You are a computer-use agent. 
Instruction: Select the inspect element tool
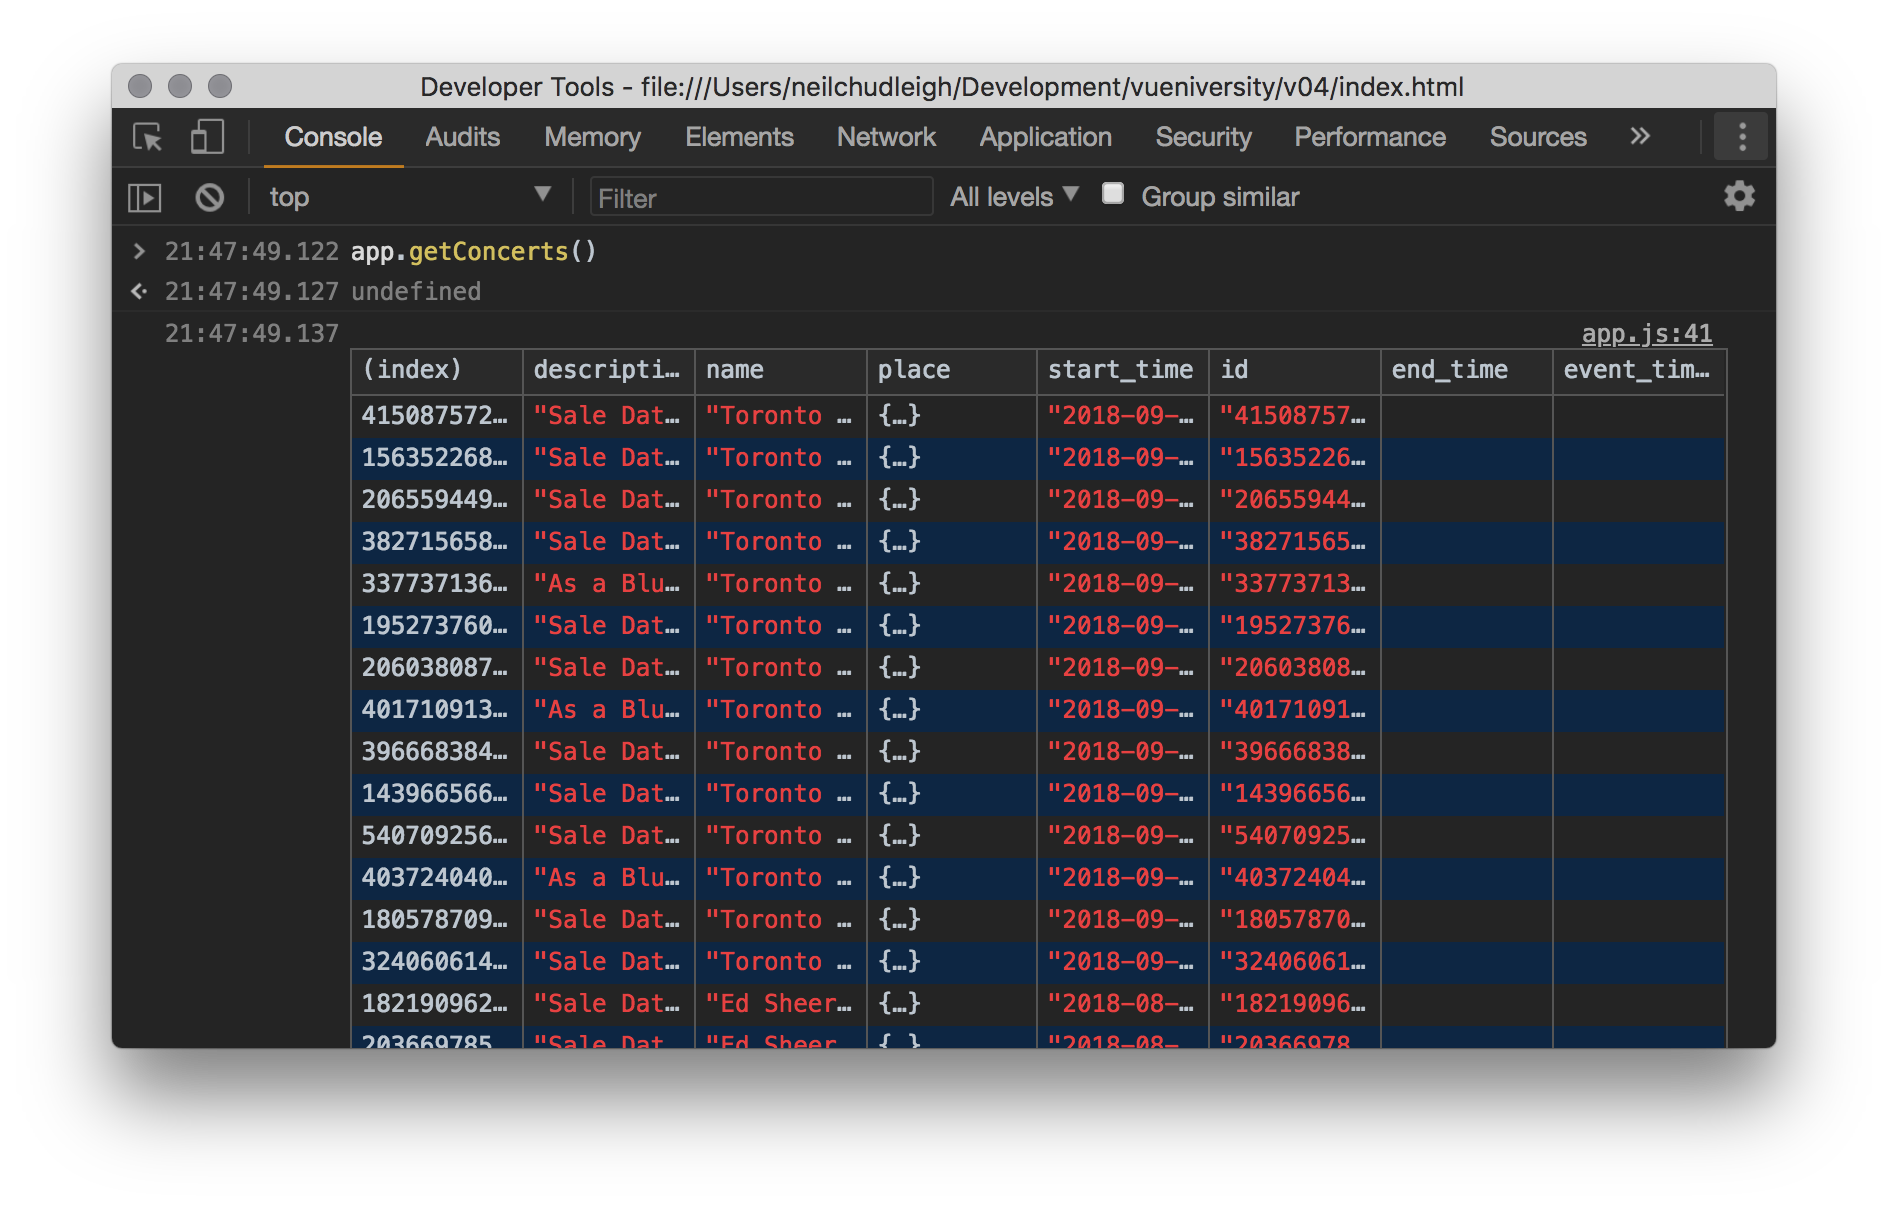146,138
